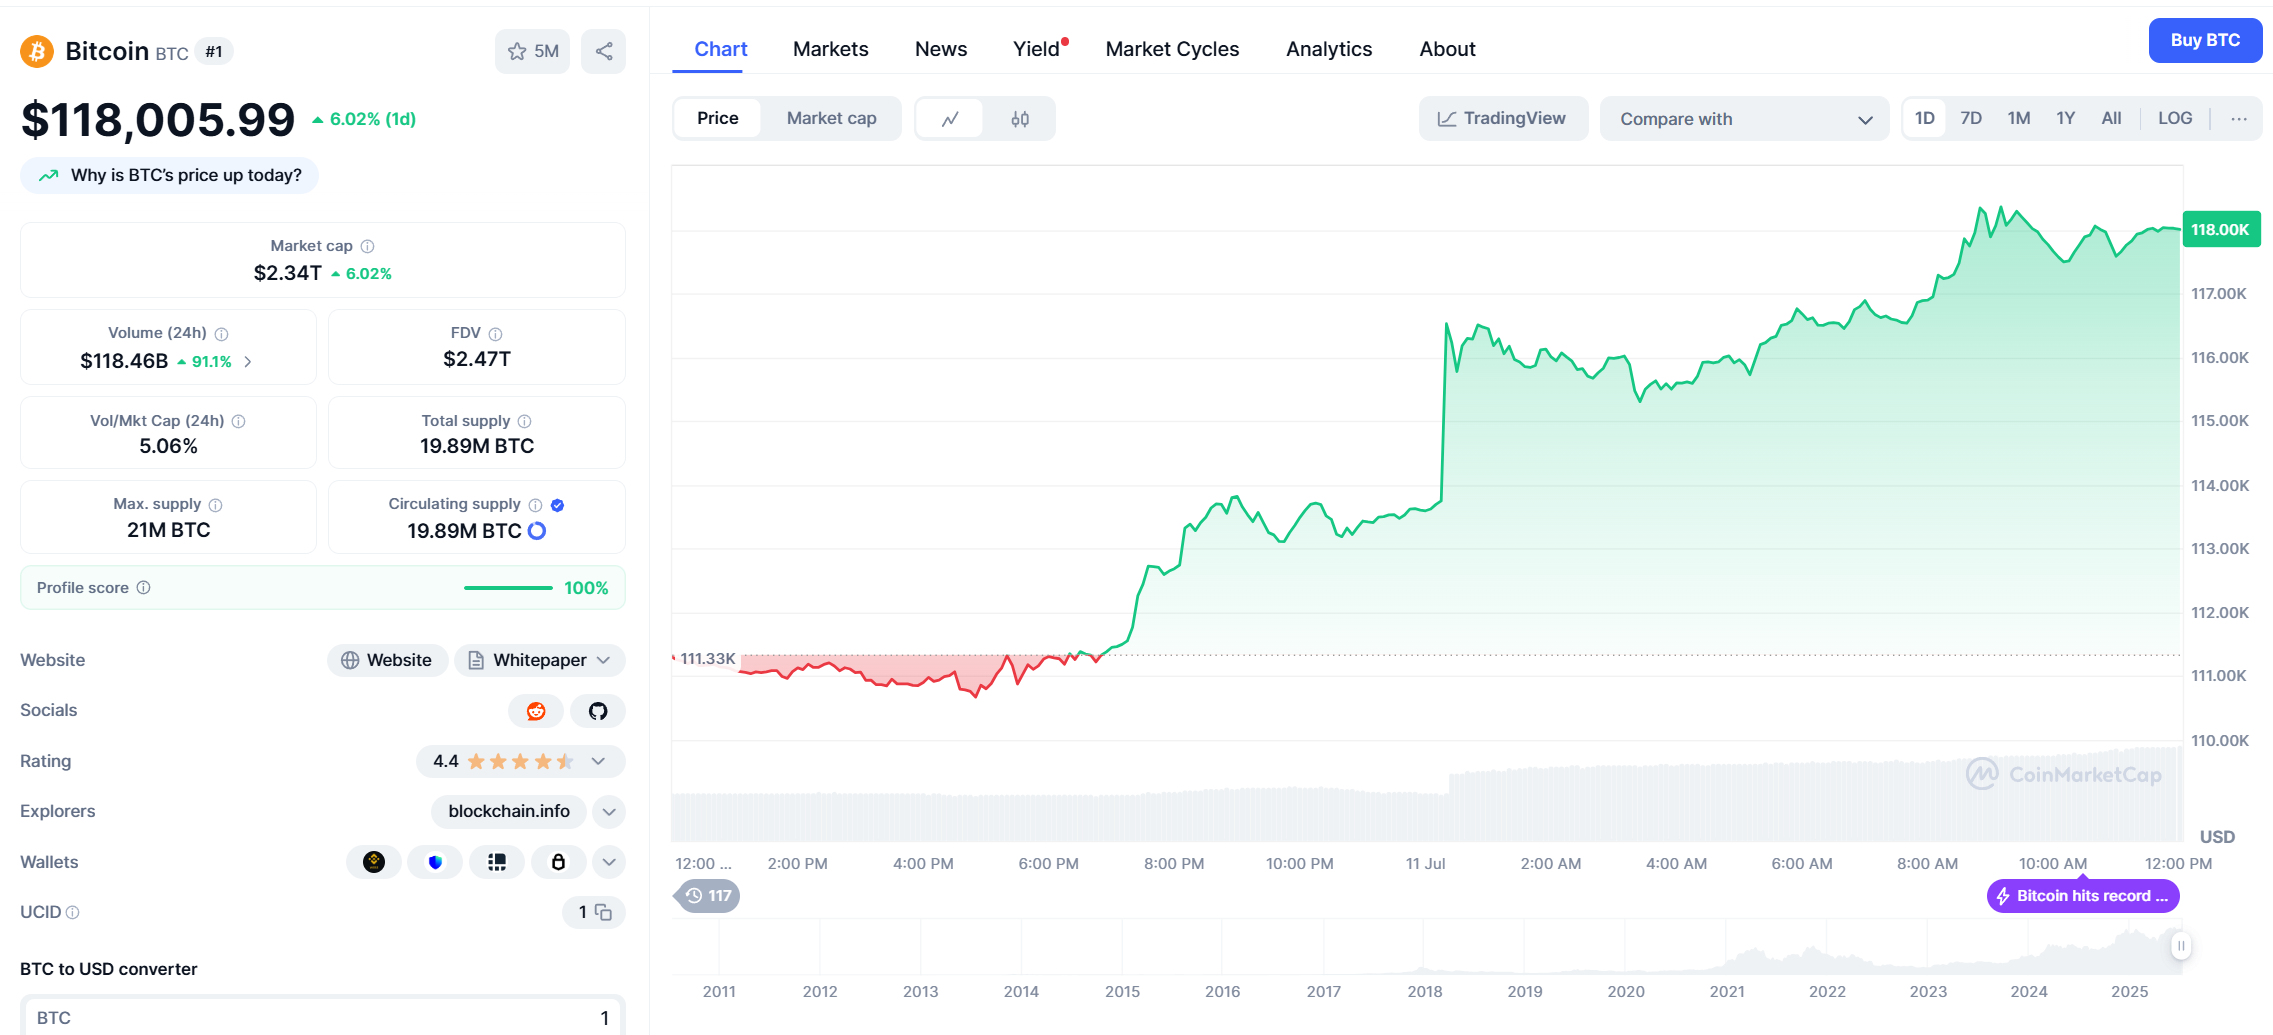Click the lock-shaped wallet icon
The width and height of the screenshot is (2273, 1035).
coord(558,862)
